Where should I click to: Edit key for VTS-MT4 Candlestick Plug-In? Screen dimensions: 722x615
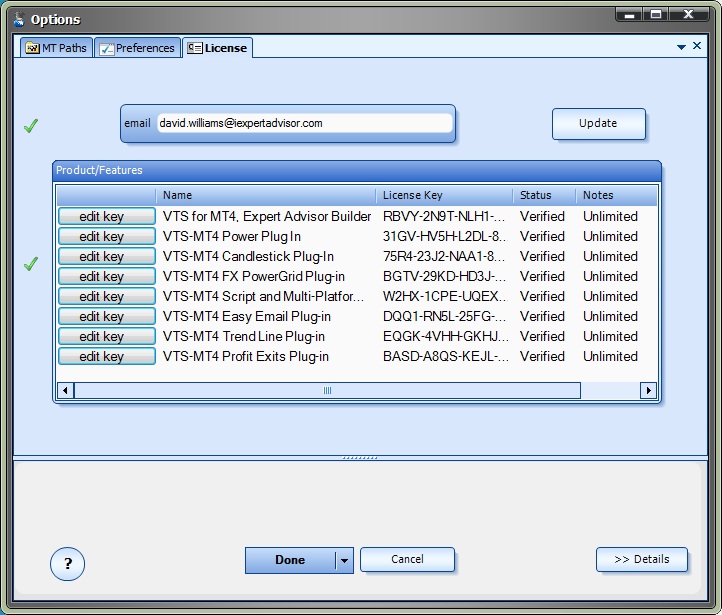[107, 256]
